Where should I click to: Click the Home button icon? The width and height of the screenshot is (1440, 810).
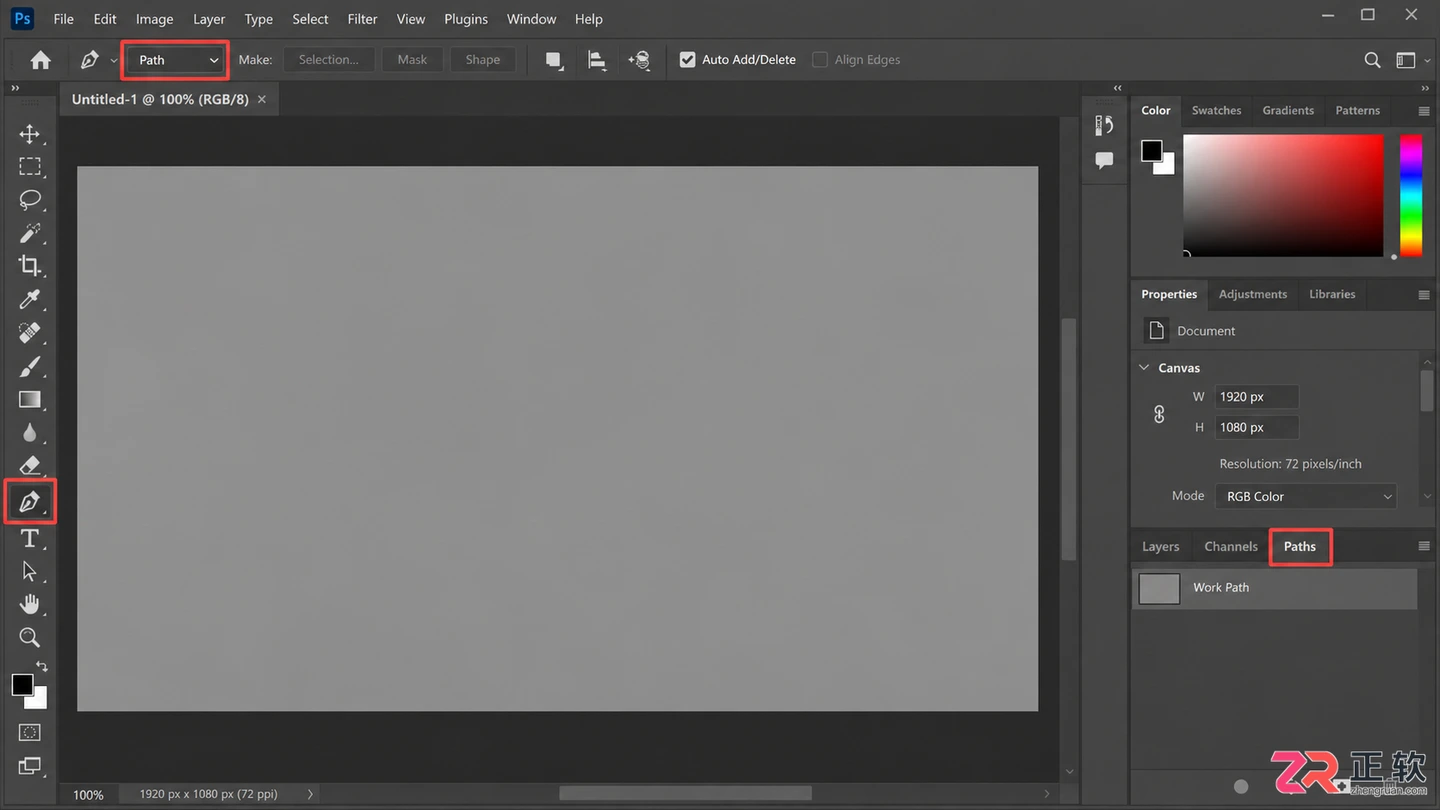(41, 60)
